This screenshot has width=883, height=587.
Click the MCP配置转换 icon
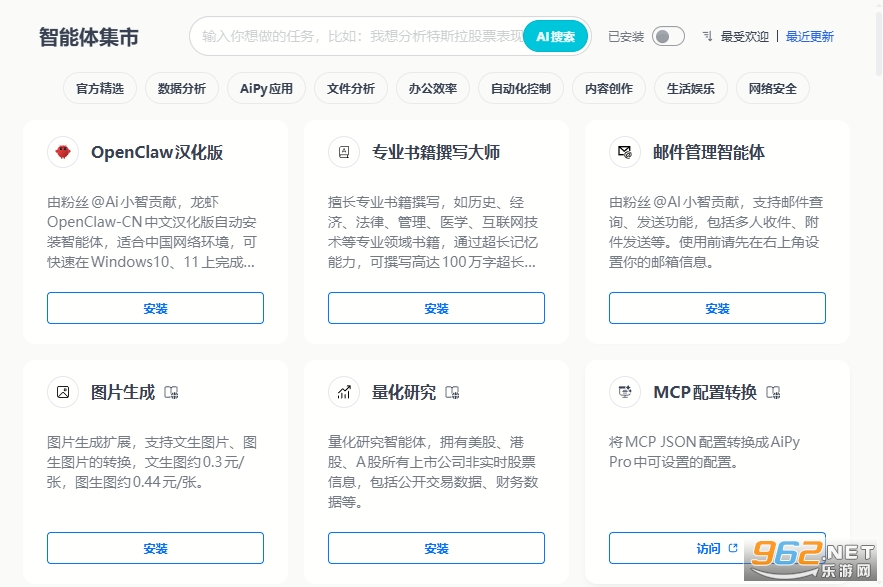pos(625,392)
